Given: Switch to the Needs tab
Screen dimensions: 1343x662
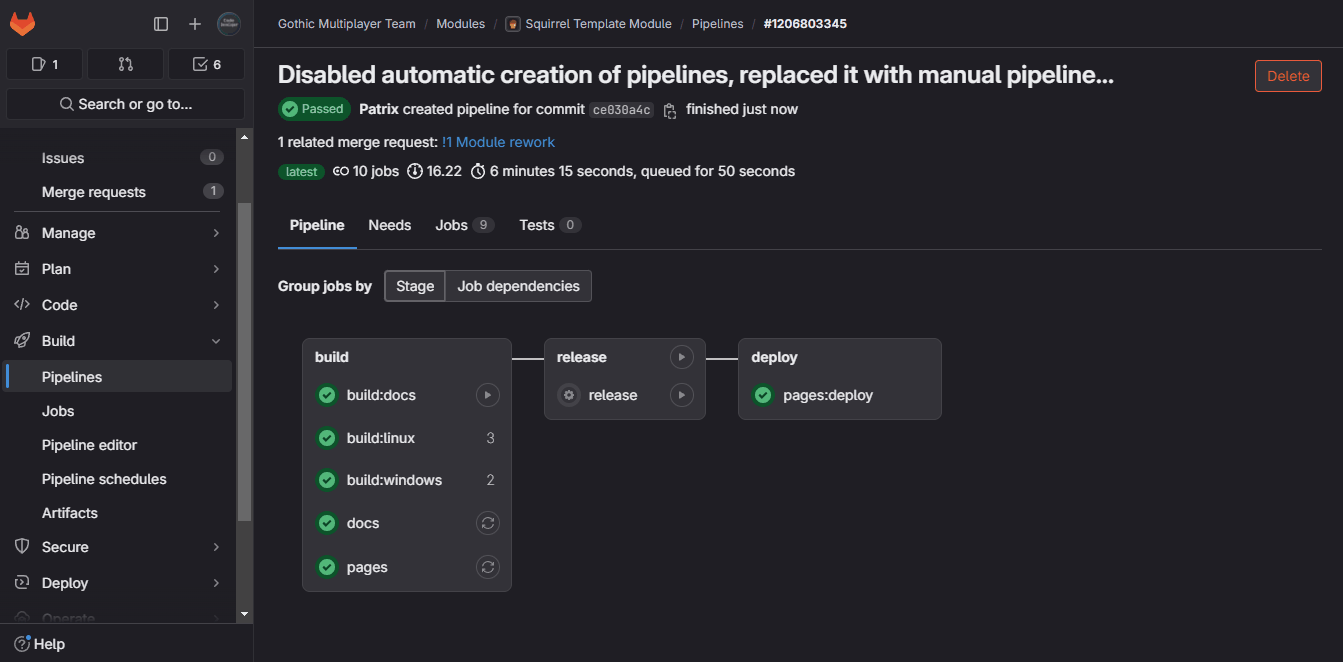Looking at the screenshot, I should 389,225.
